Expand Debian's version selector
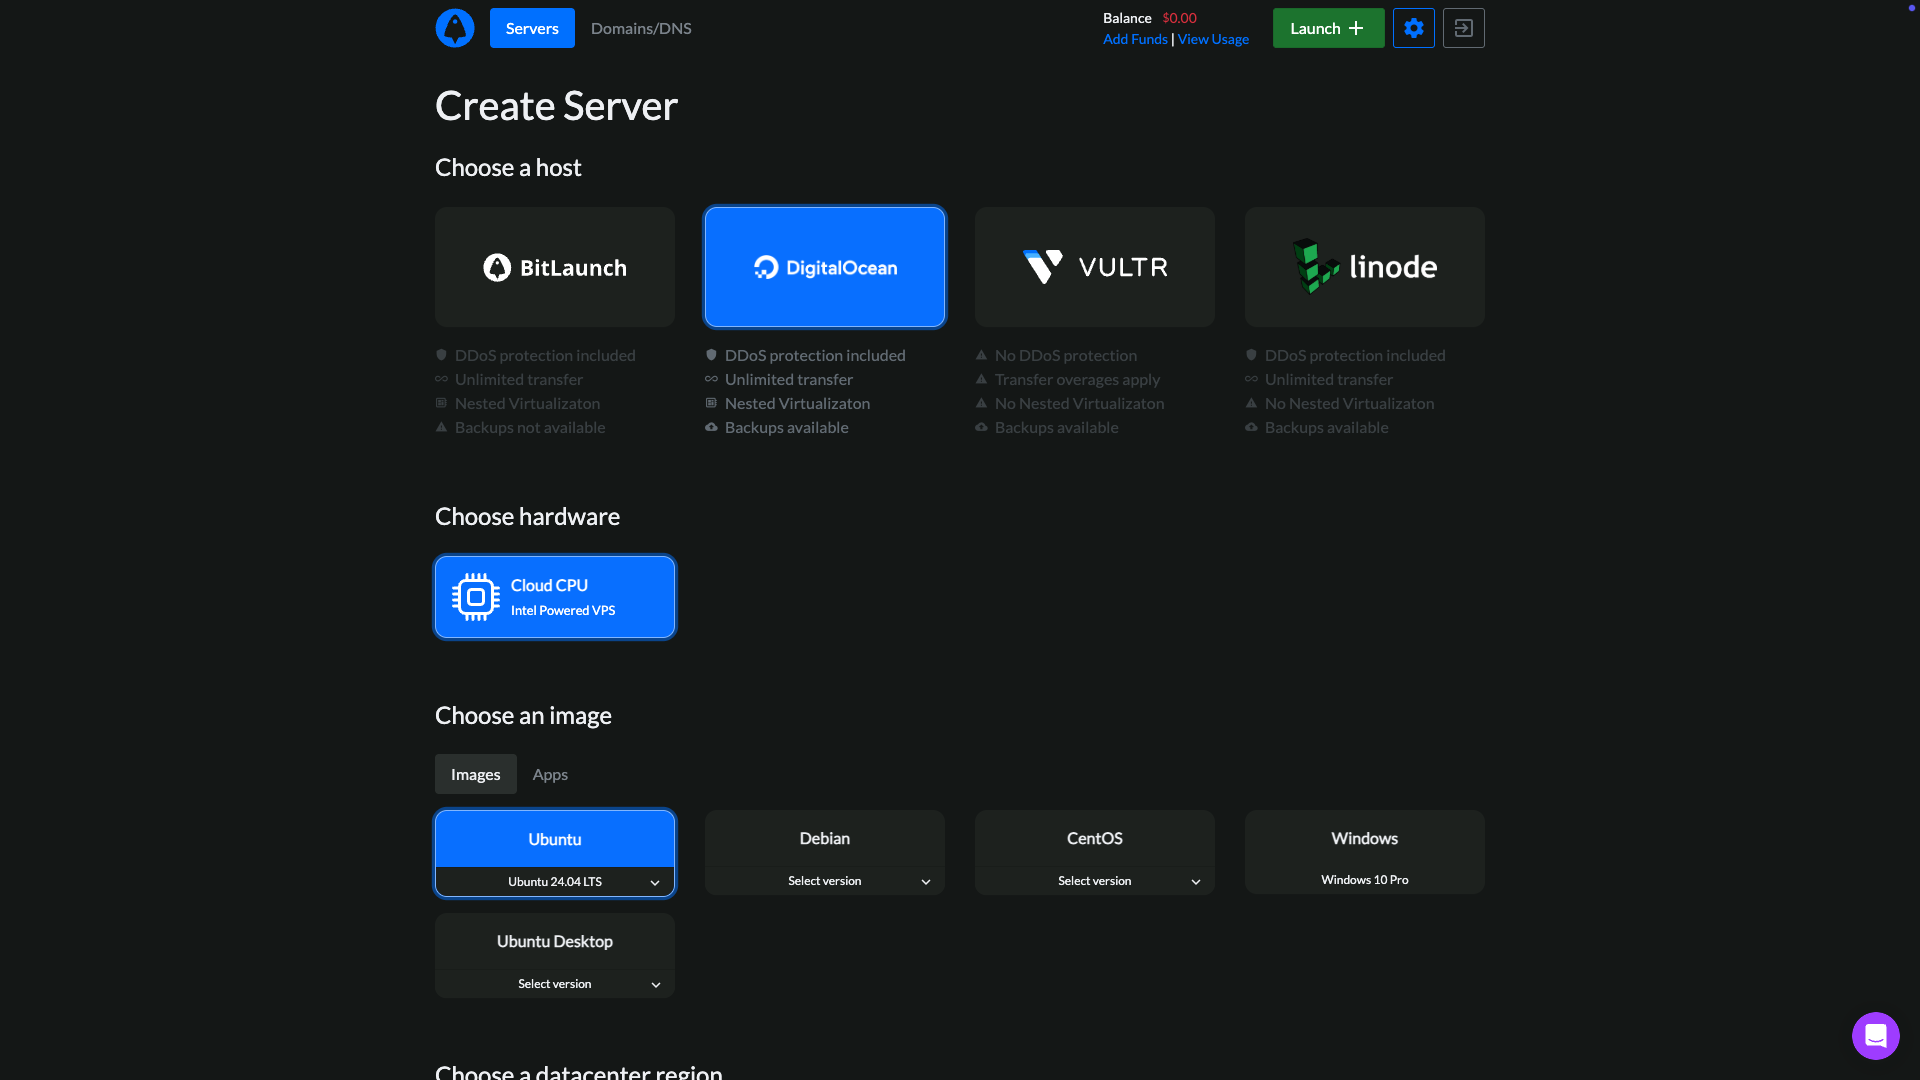This screenshot has height=1080, width=1920. click(x=824, y=881)
